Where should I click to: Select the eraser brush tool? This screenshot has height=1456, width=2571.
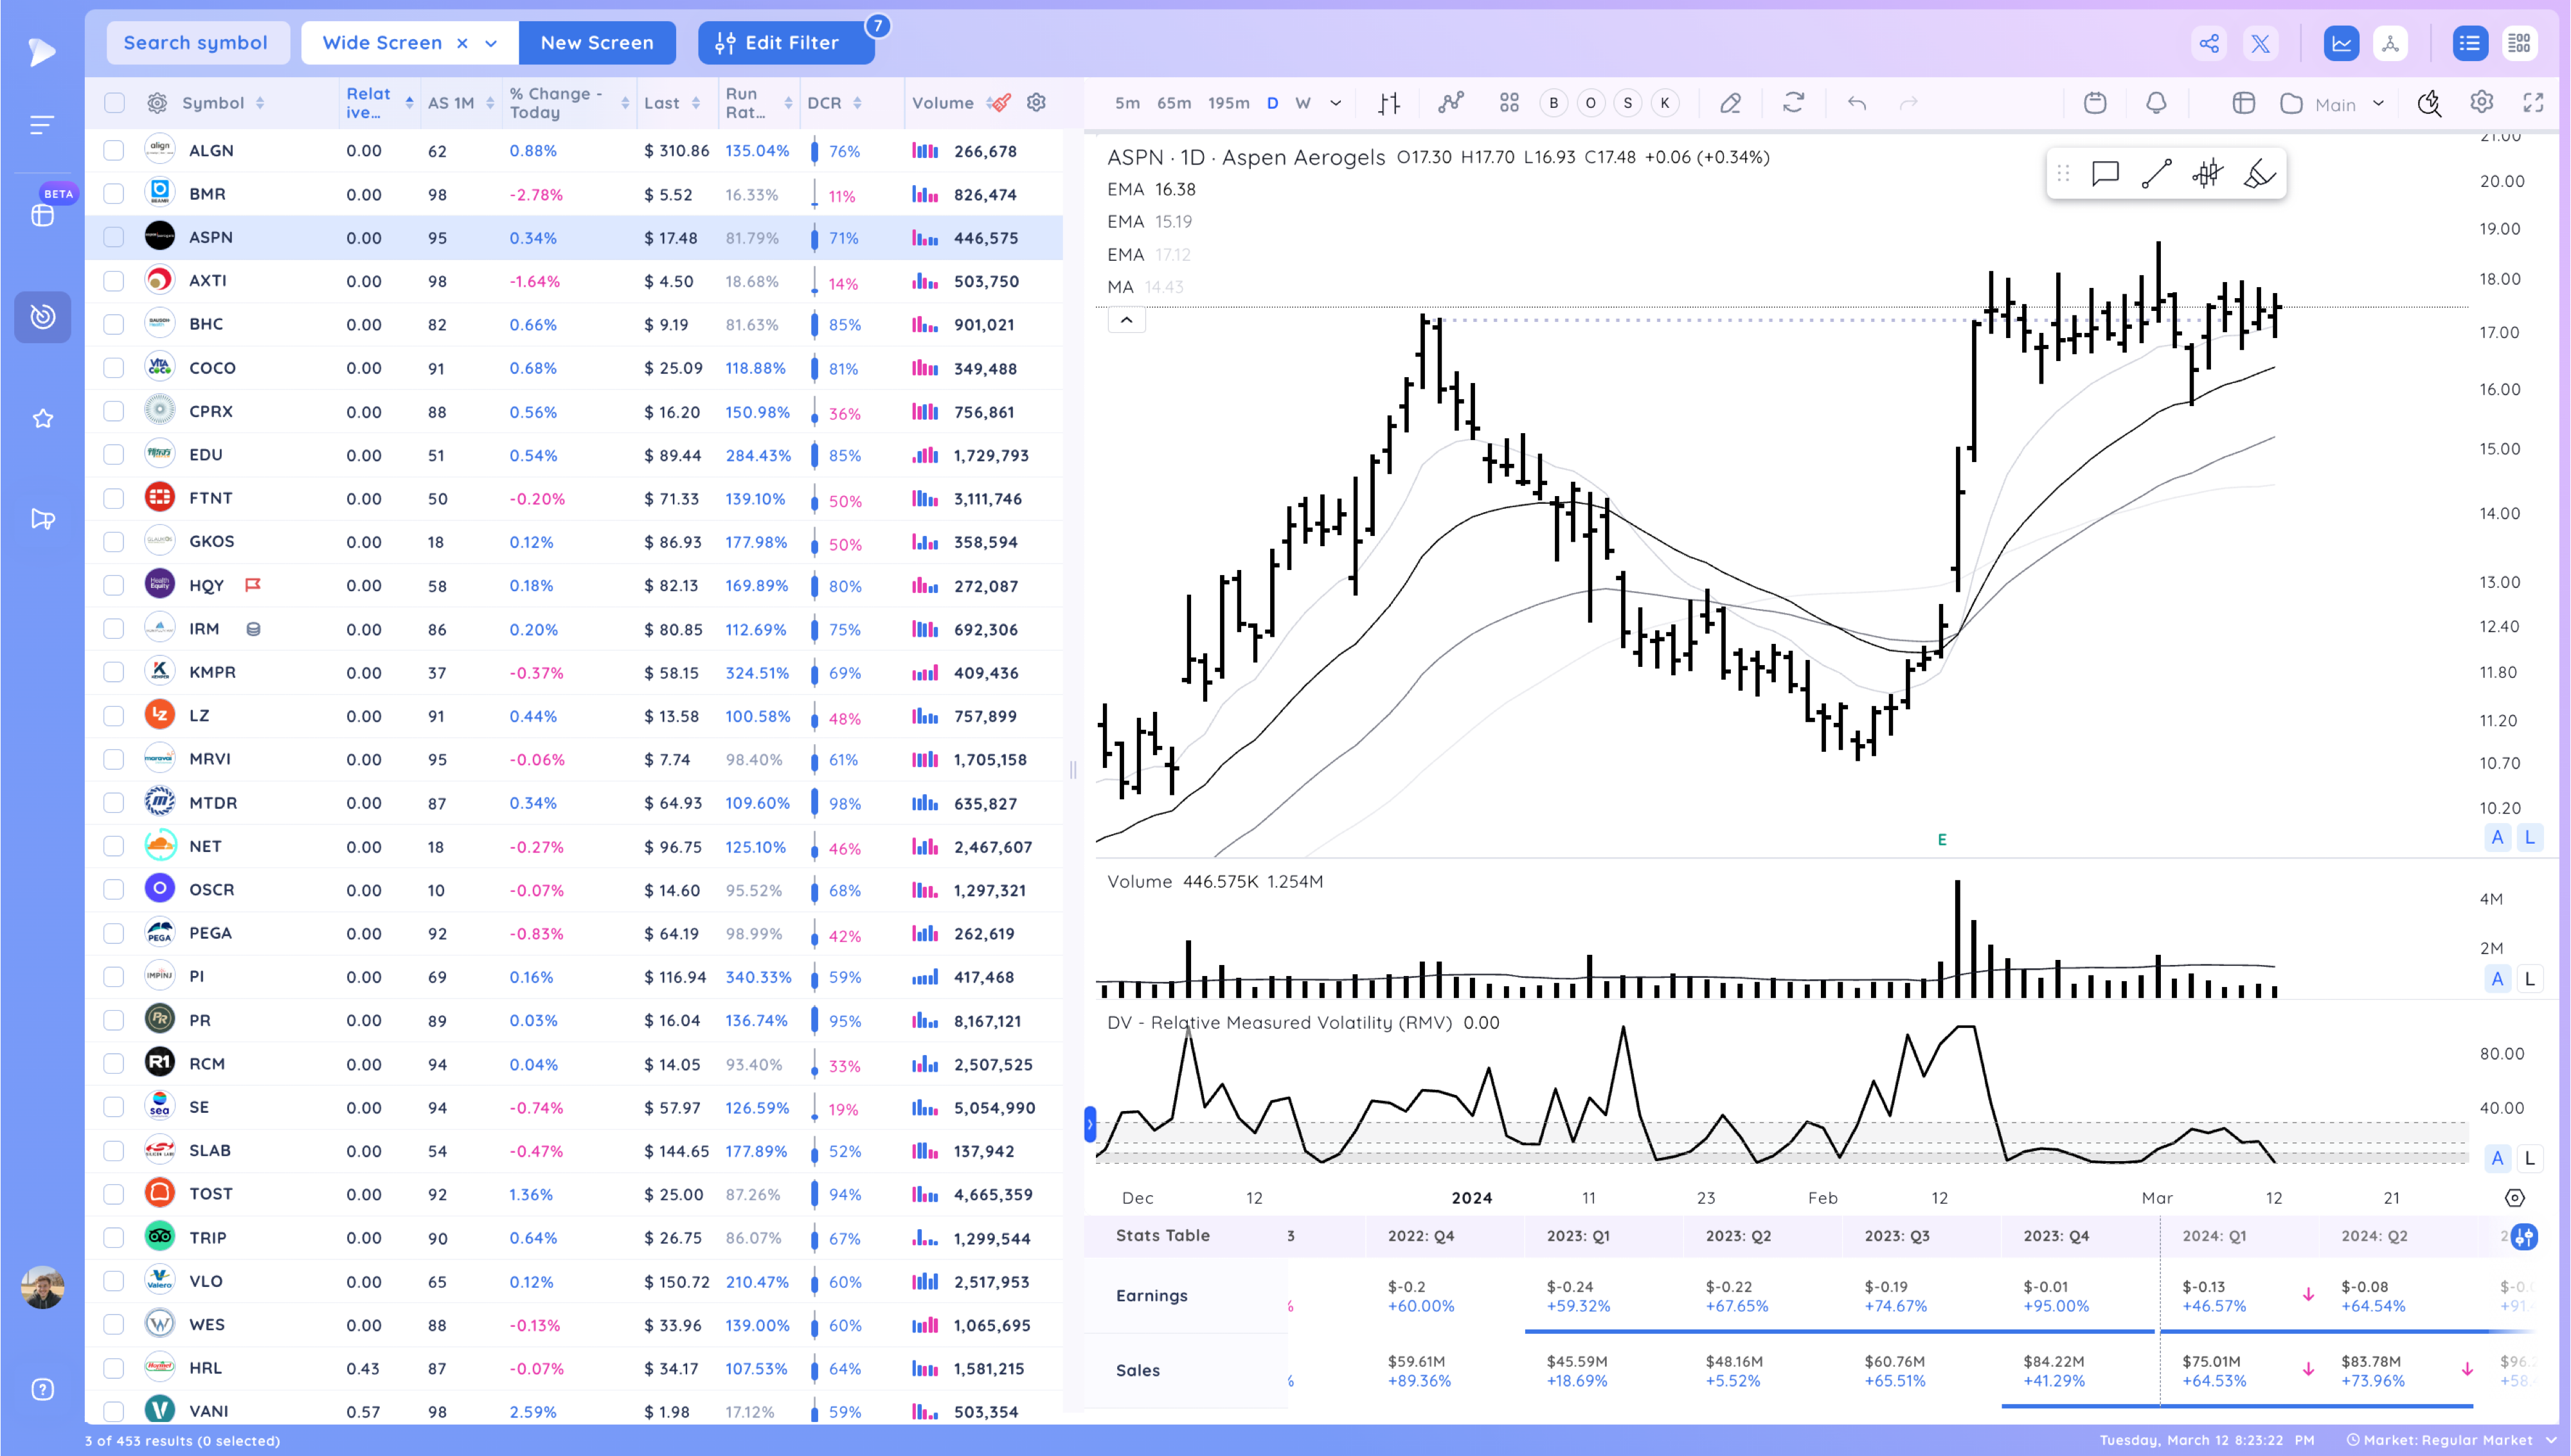pyautogui.click(x=2259, y=174)
